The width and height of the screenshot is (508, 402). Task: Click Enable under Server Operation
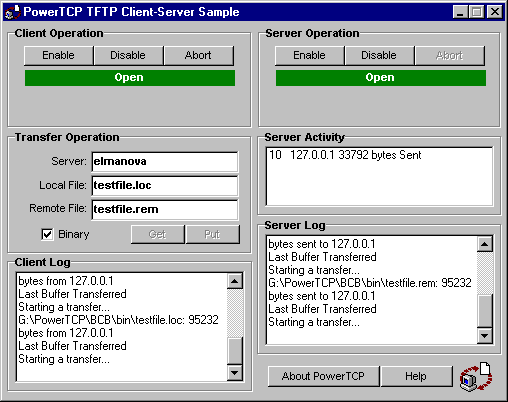pos(309,55)
